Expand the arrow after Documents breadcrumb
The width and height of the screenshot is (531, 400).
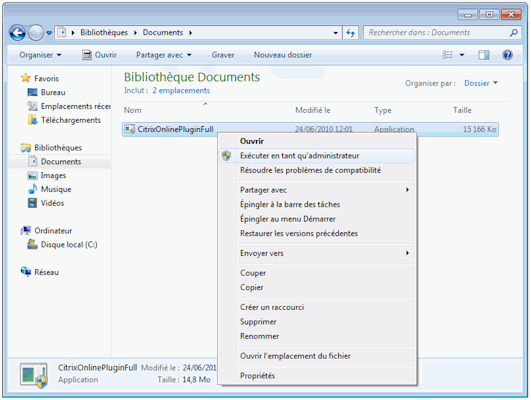click(190, 33)
